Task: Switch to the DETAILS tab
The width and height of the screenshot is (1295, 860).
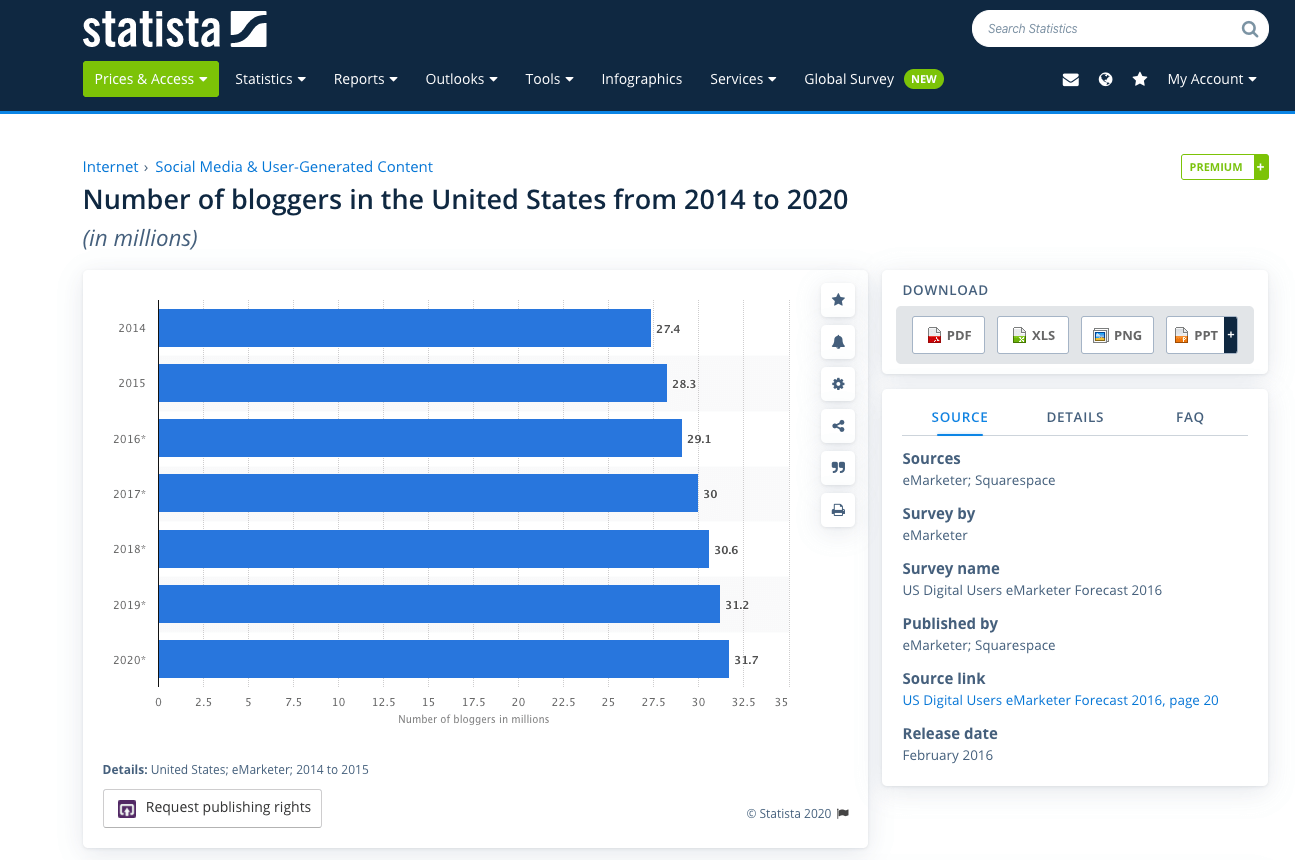Action: [1075, 417]
